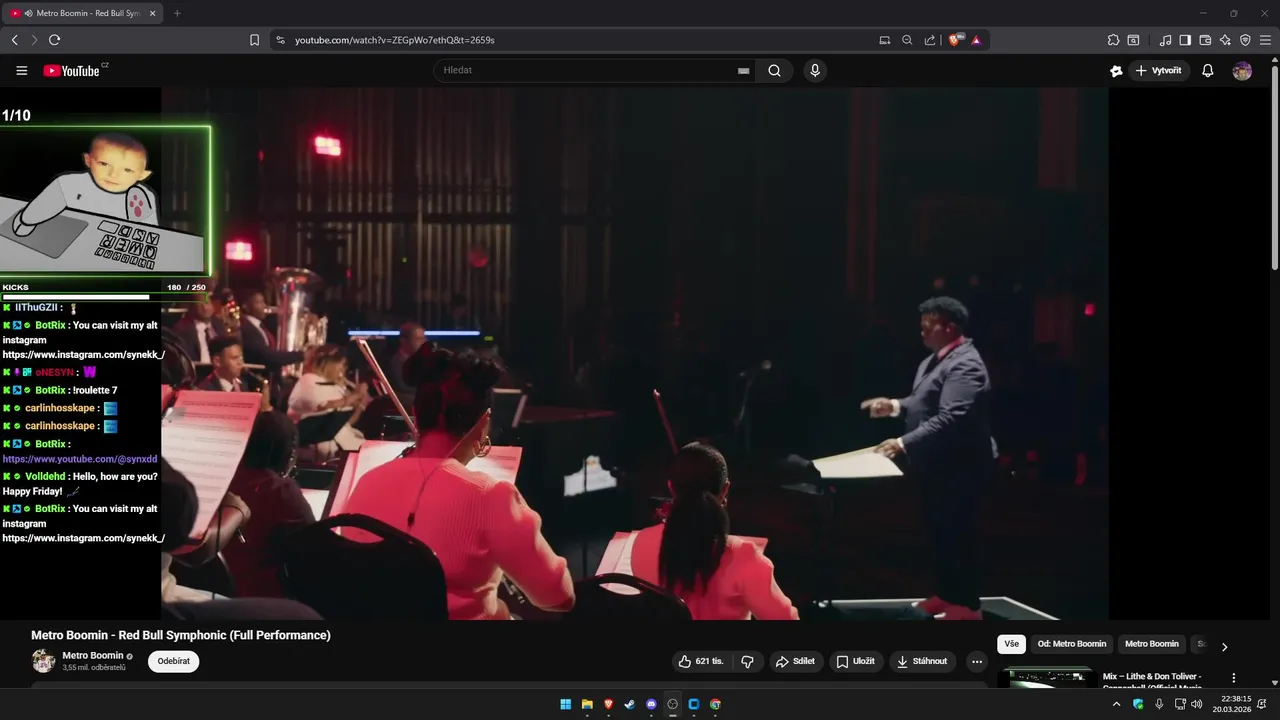Open the youtube.com/@synxdd chat link
1280x720 pixels.
point(80,459)
